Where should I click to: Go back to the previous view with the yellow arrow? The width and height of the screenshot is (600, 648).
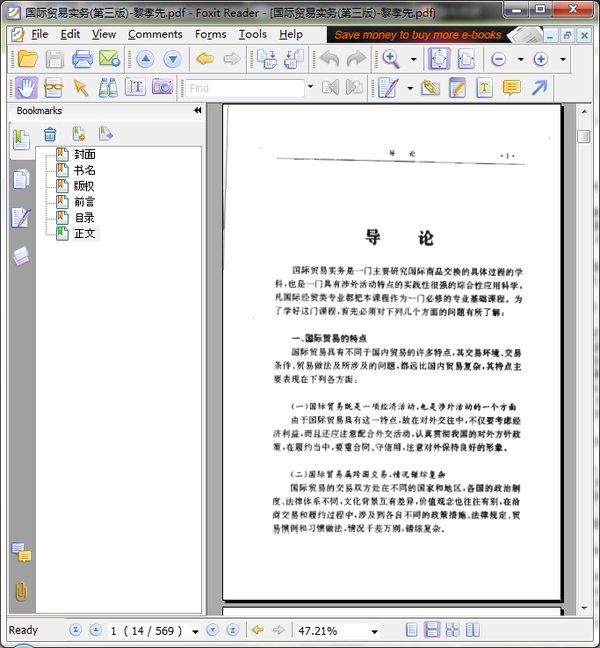pyautogui.click(x=205, y=59)
